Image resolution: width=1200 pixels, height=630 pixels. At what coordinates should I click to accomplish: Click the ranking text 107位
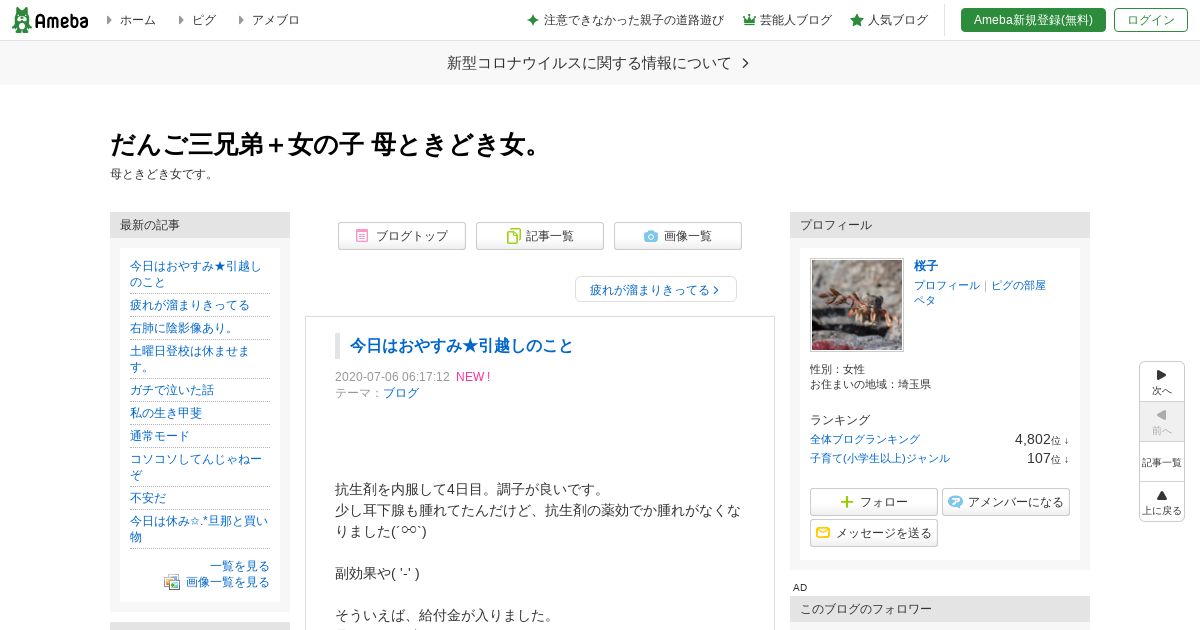tap(1047, 458)
